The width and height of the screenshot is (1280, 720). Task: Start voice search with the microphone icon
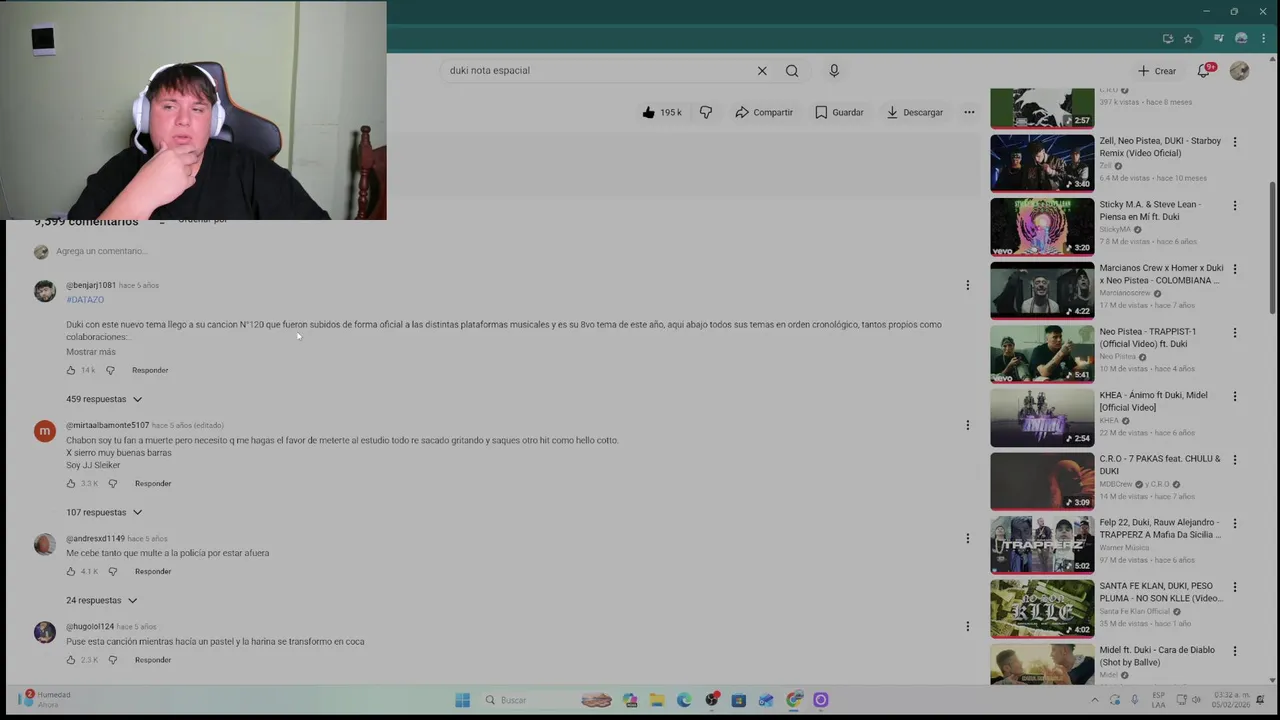point(834,70)
